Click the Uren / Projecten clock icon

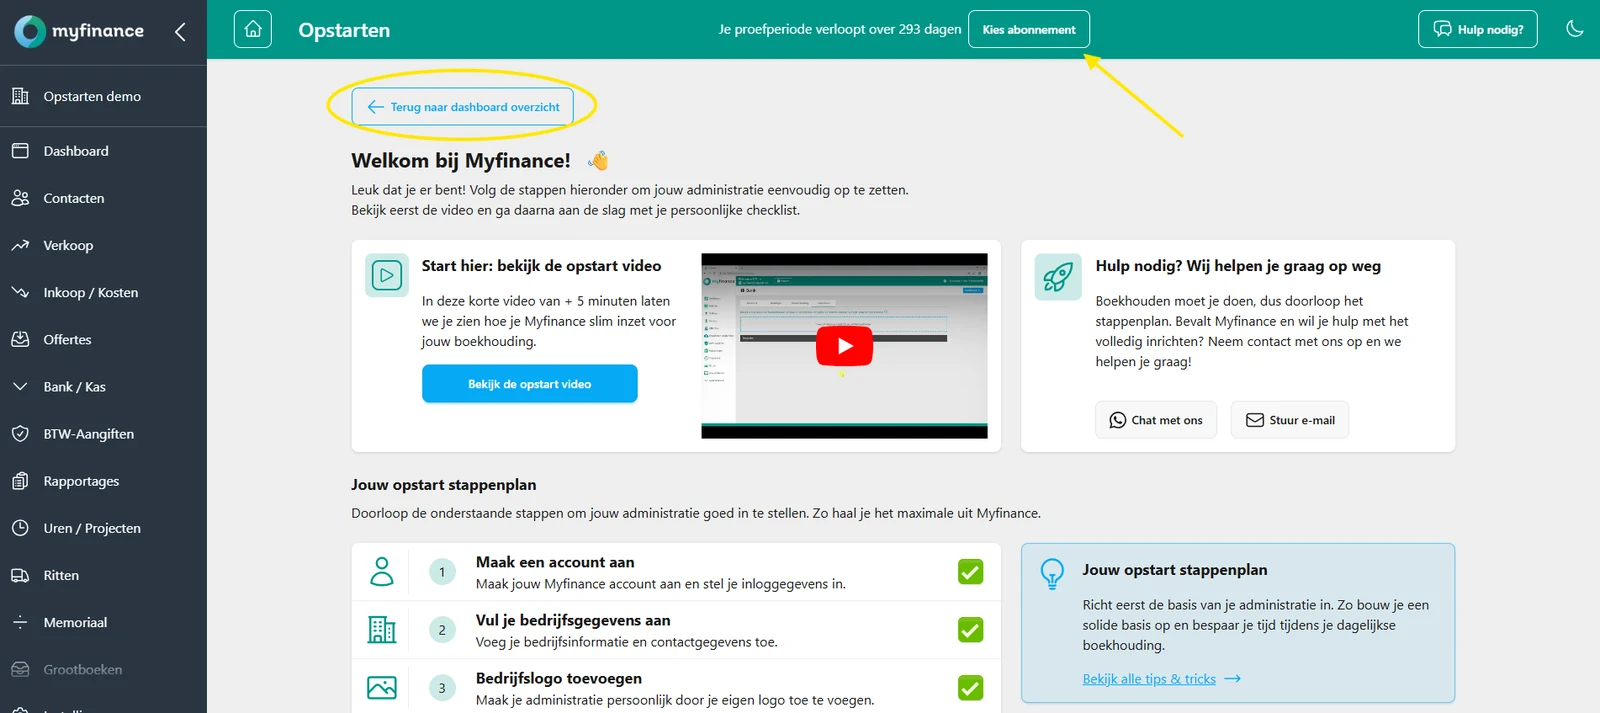[20, 527]
